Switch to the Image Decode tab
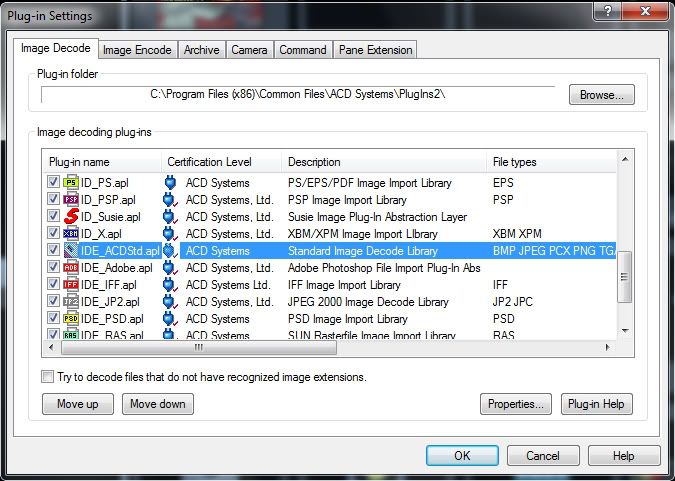Viewport: 675px width, 481px height. point(56,48)
